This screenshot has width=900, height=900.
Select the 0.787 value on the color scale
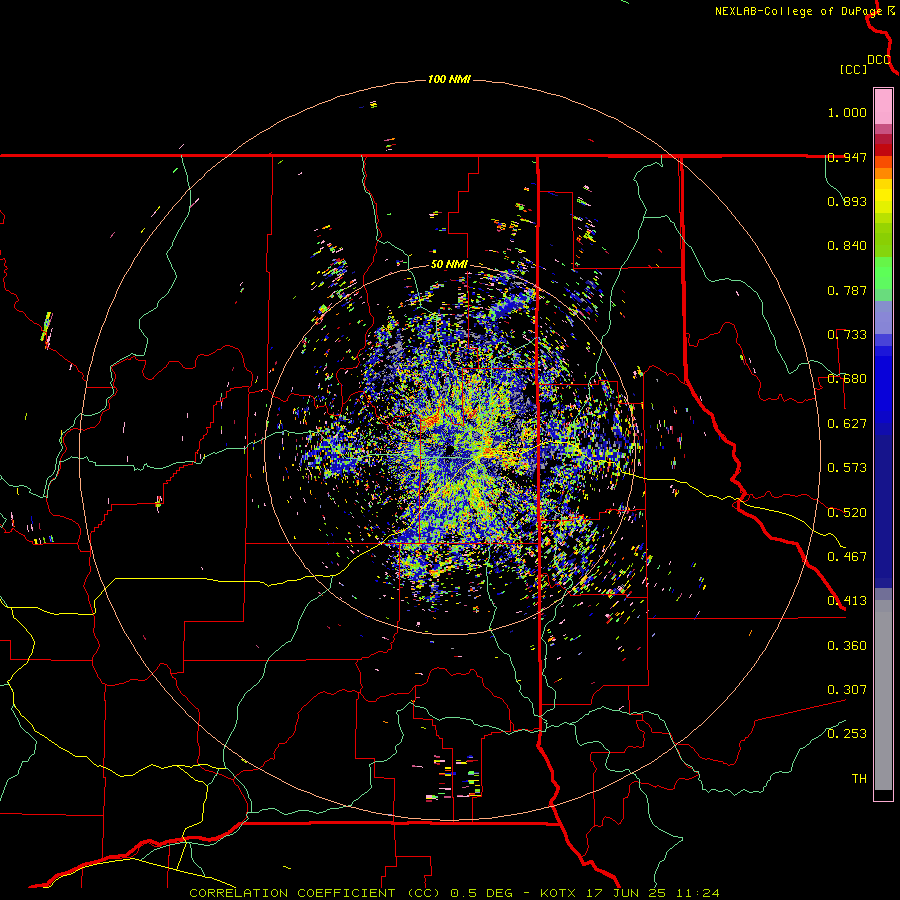tap(847, 290)
